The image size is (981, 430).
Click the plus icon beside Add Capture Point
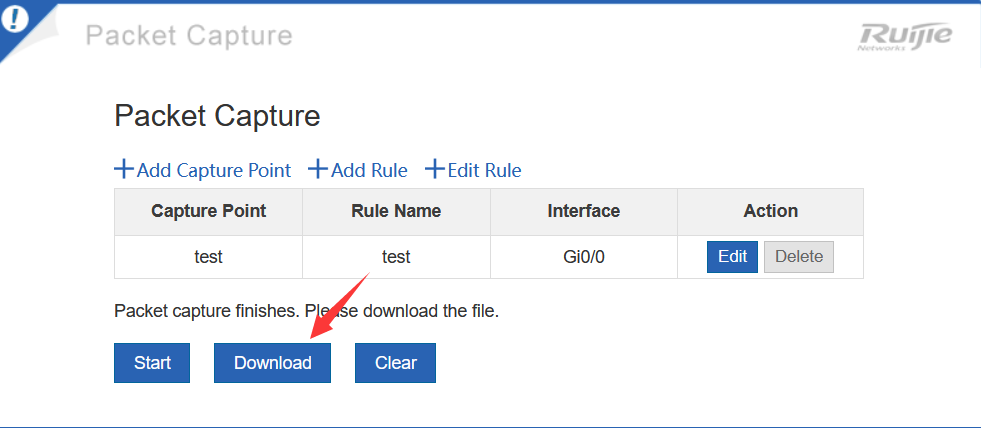click(x=124, y=169)
